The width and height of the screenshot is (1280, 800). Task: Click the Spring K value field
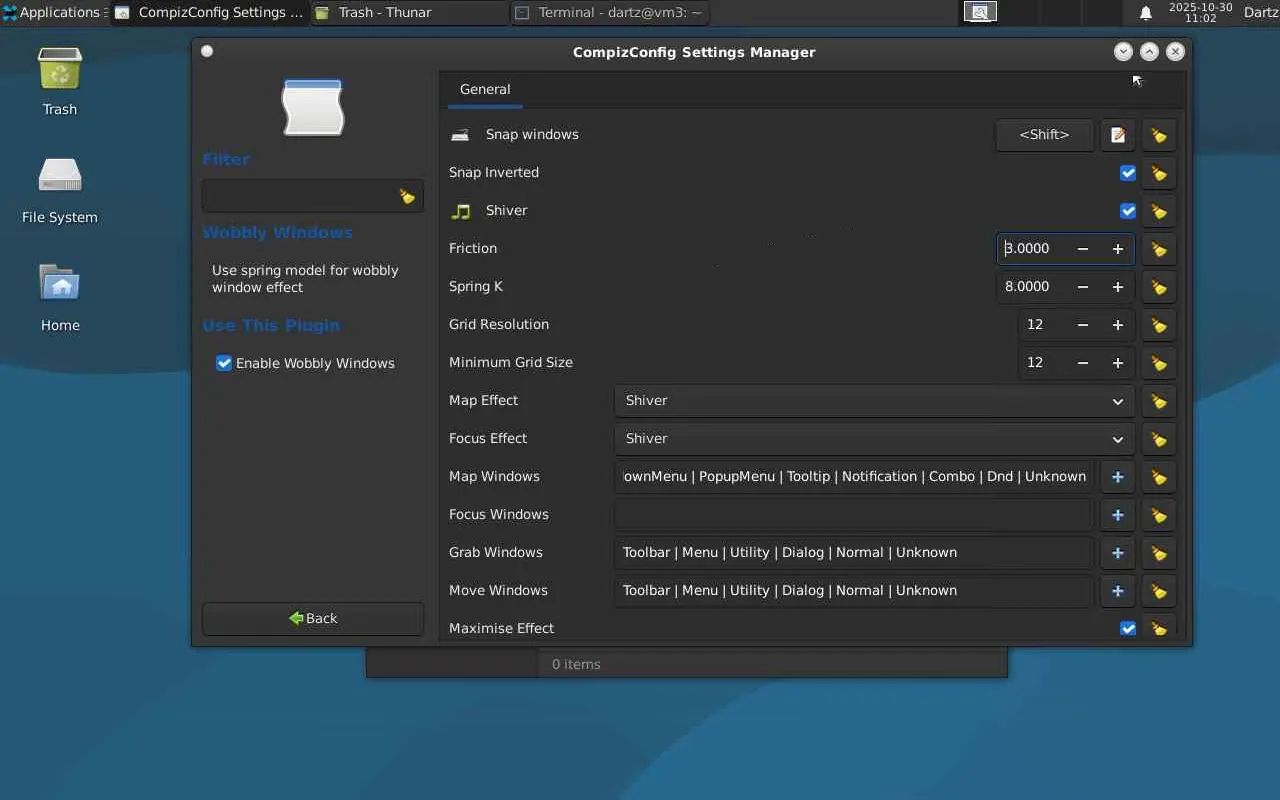point(1031,287)
